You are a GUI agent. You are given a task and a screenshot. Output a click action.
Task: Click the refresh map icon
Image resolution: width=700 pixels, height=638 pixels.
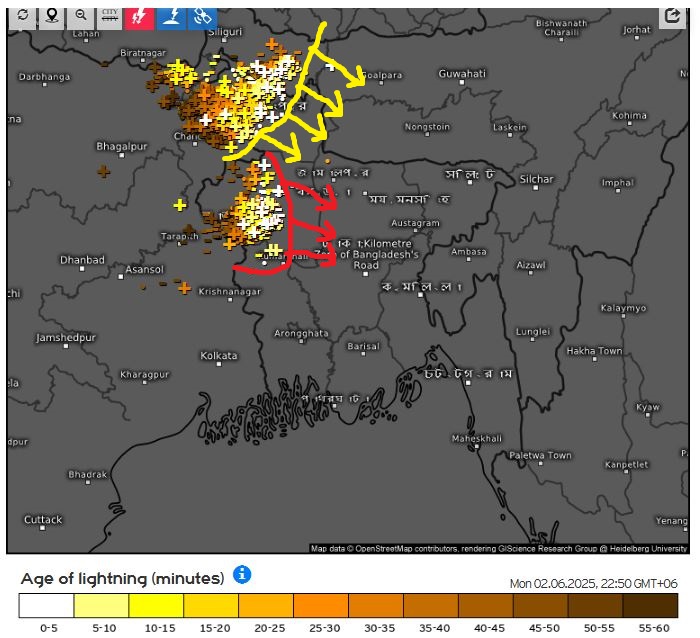click(22, 16)
